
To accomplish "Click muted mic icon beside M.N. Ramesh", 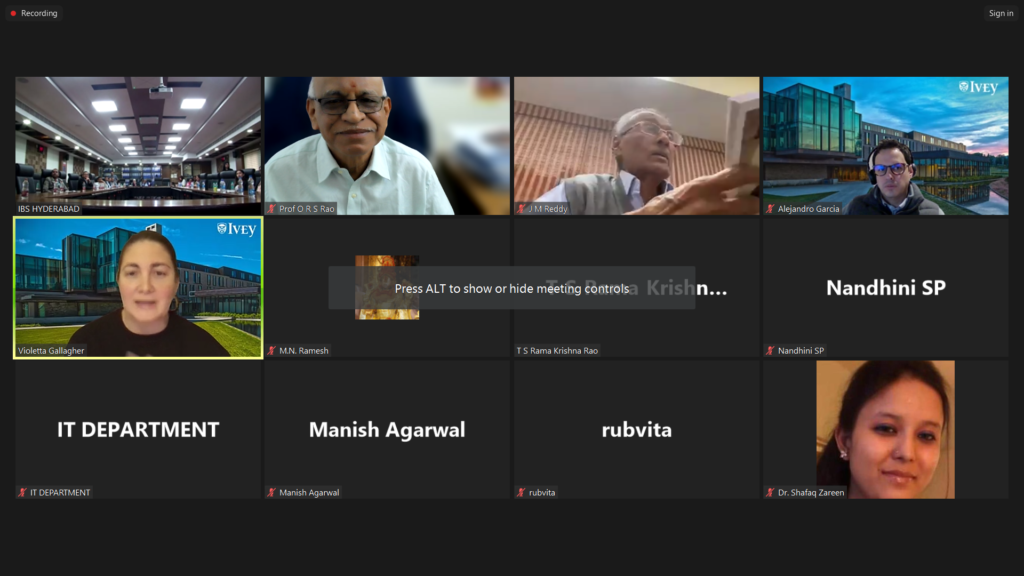I will [271, 351].
